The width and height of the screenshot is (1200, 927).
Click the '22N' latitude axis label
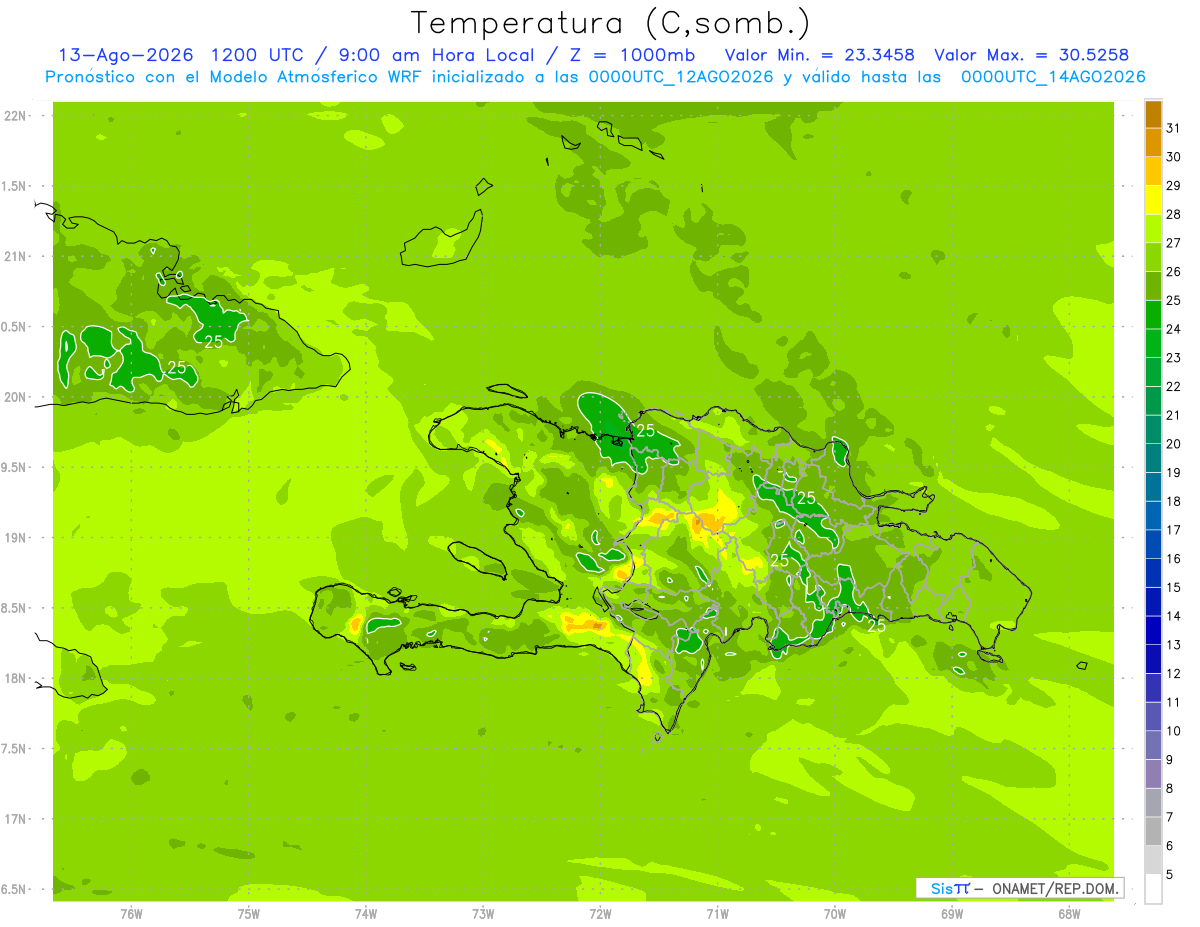coord(15,116)
